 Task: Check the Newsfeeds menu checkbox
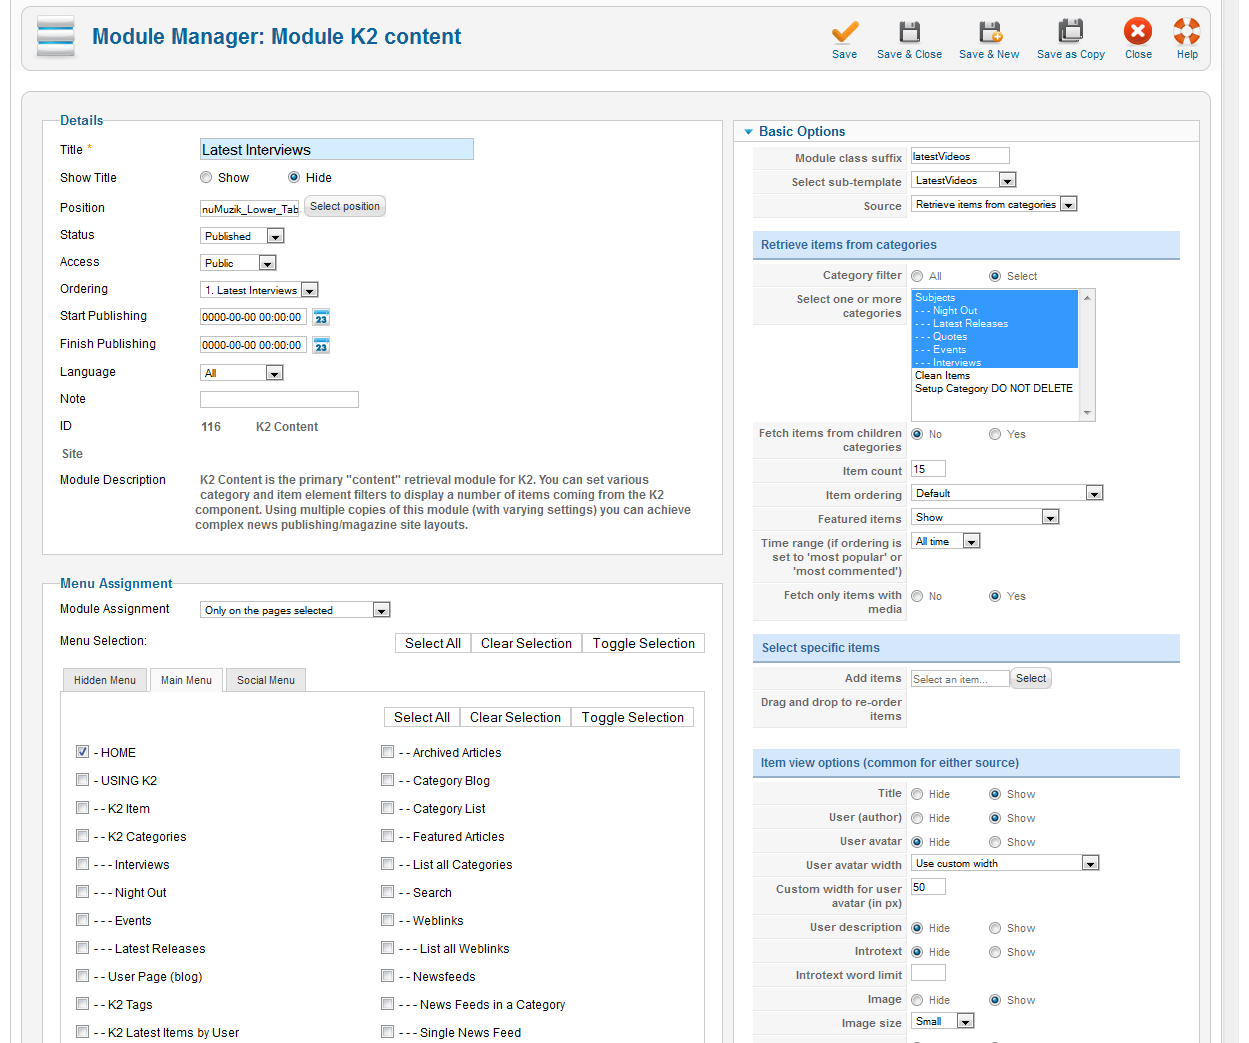(x=387, y=976)
